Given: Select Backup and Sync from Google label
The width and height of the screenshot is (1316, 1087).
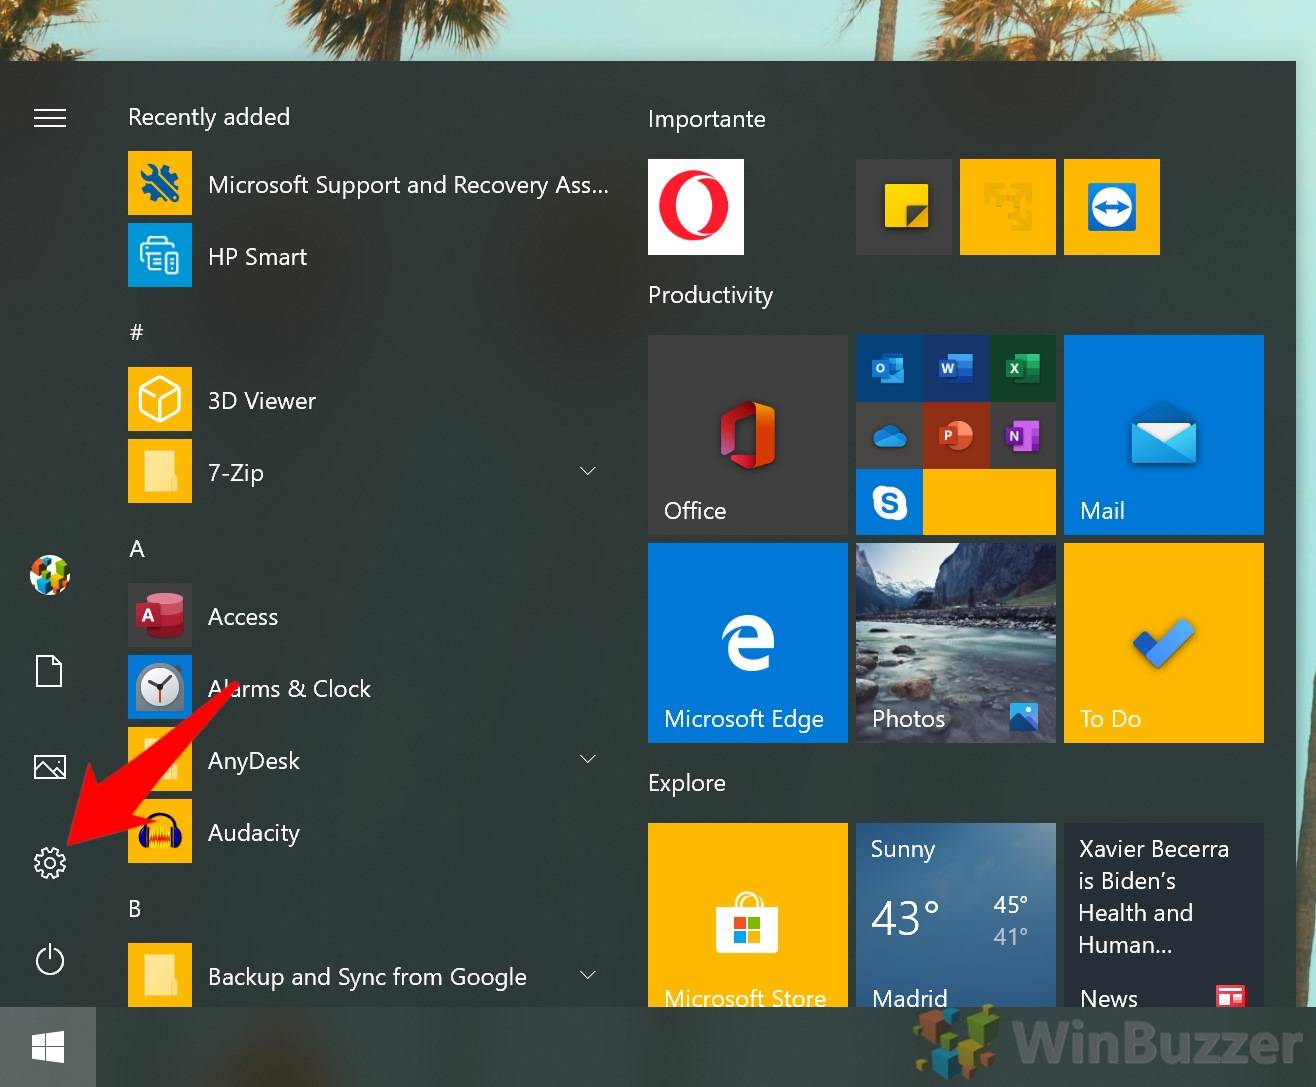Looking at the screenshot, I should click(x=367, y=977).
